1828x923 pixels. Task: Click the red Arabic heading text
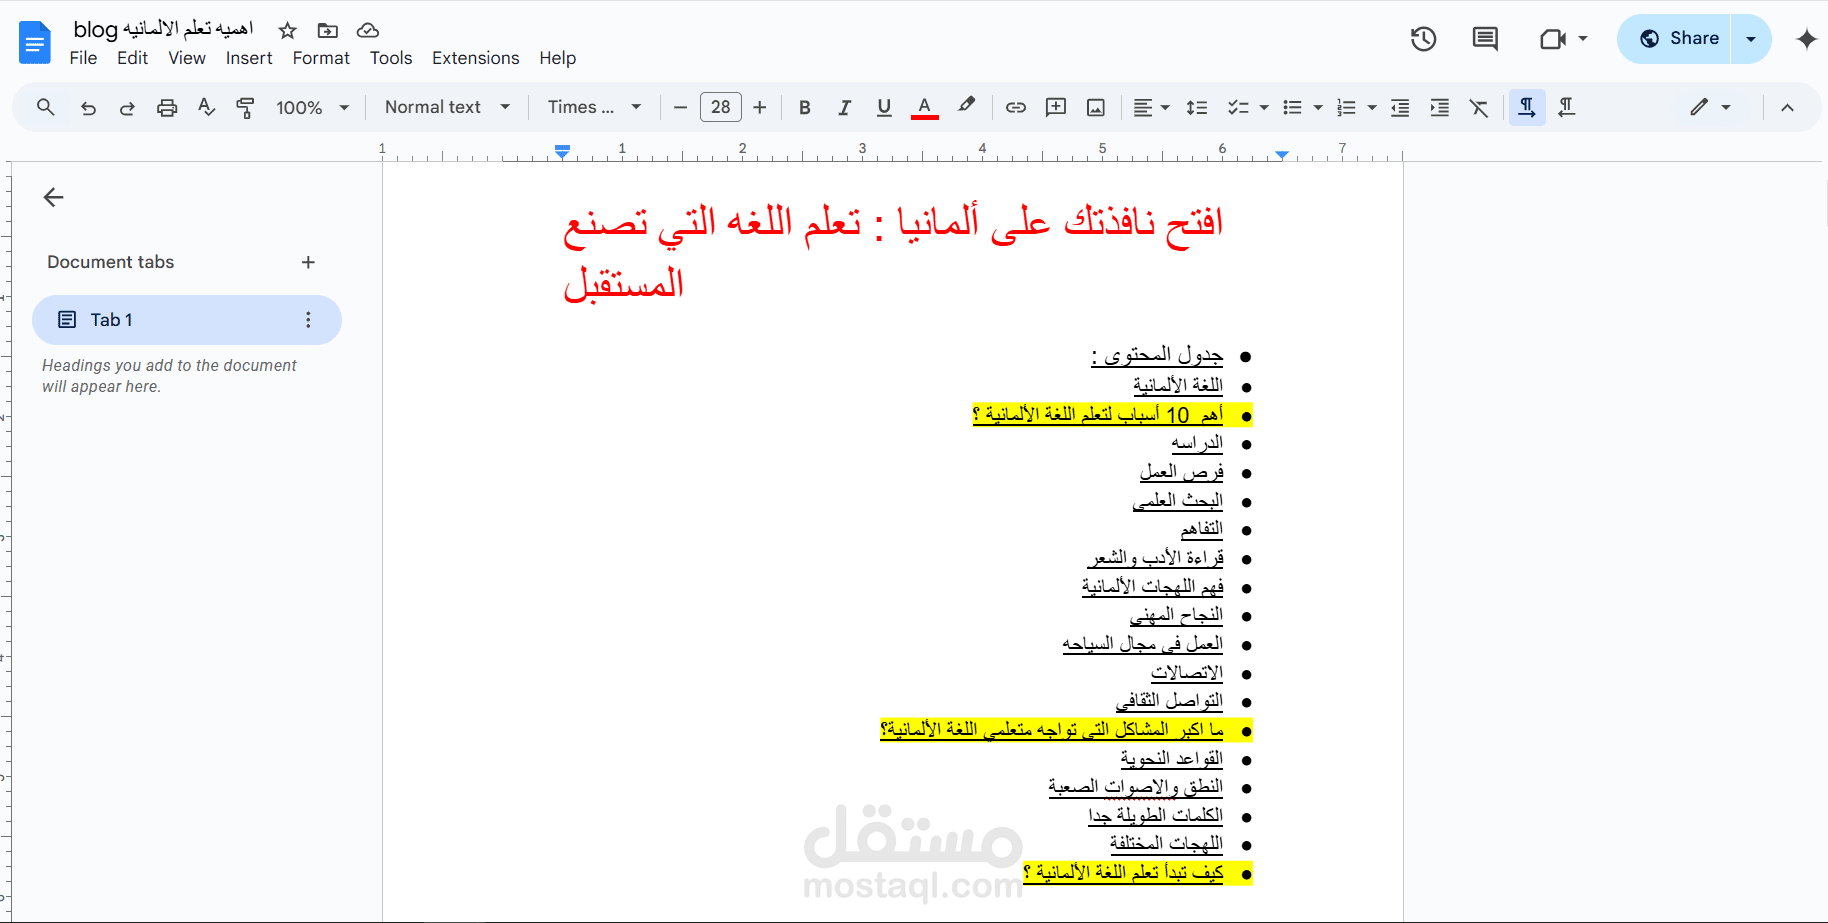pos(893,253)
